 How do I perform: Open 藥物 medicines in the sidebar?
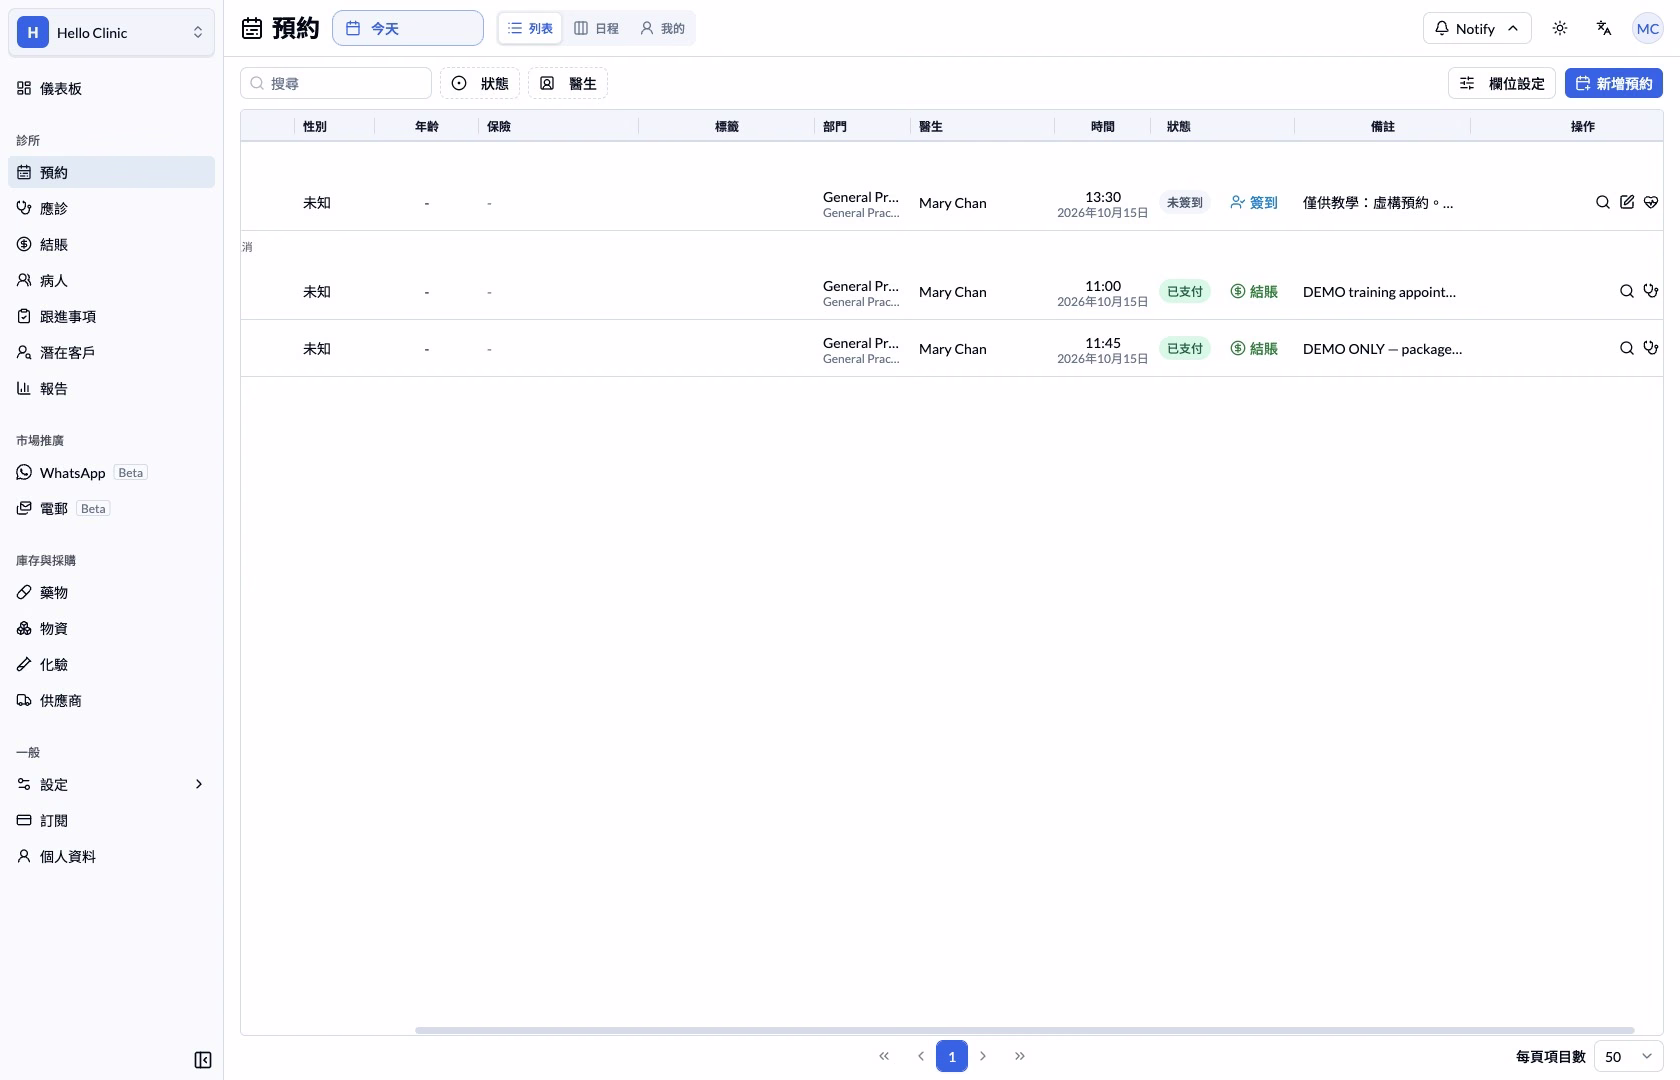point(111,592)
